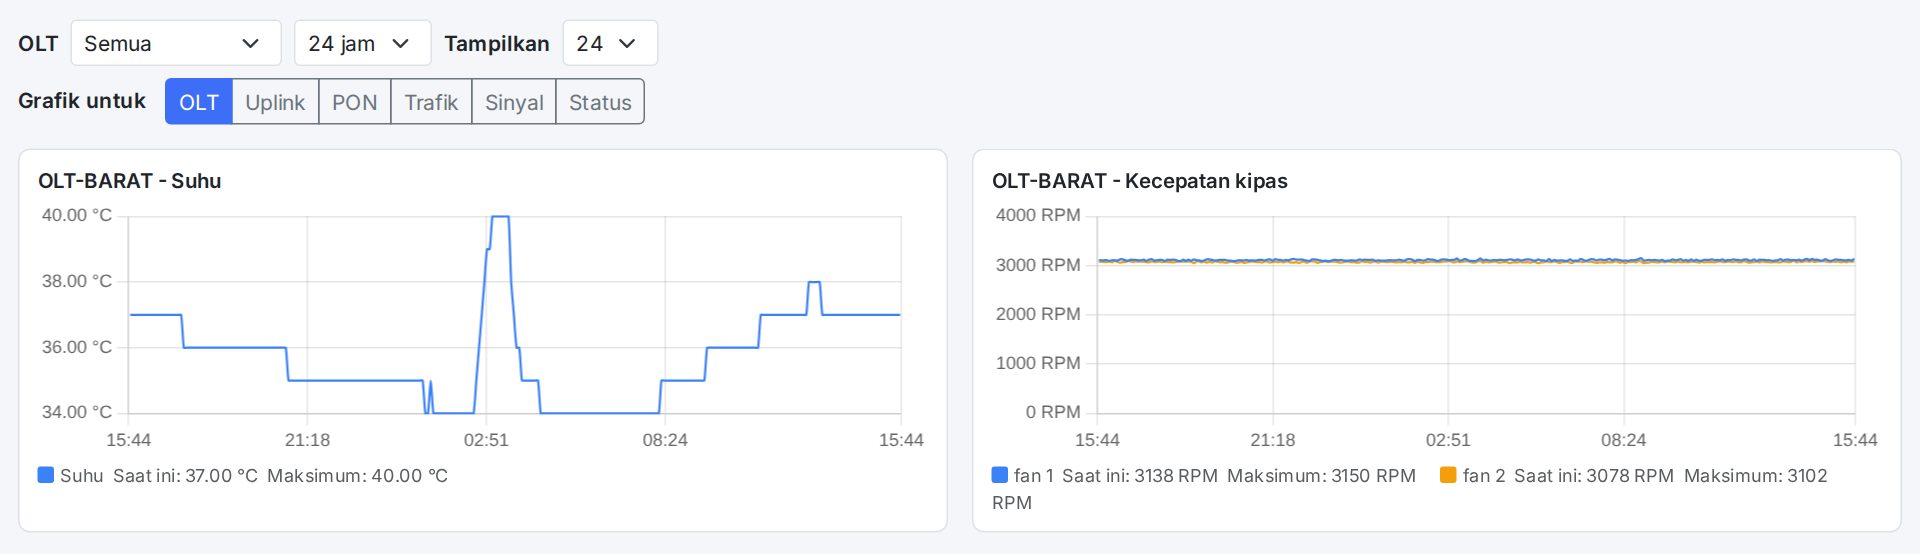Viewport: 1920px width, 554px height.
Task: Click 'Maksimum: 40.00 °C' value text
Action: 357,476
